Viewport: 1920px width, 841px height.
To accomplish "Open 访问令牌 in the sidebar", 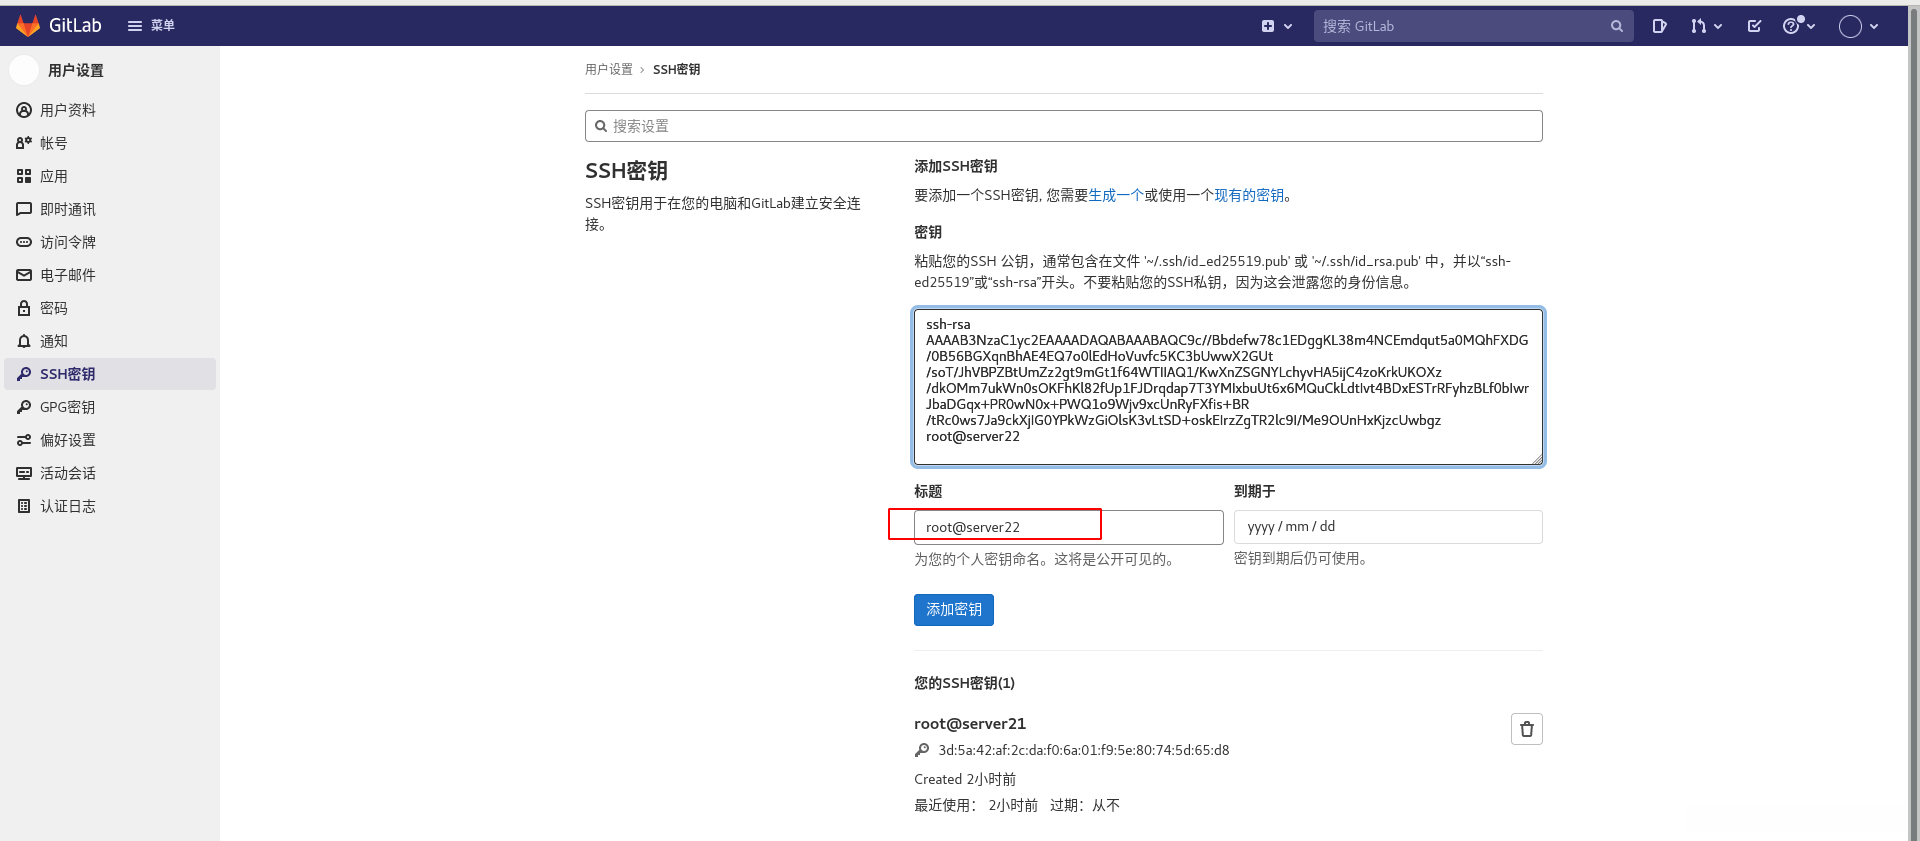I will 110,242.
